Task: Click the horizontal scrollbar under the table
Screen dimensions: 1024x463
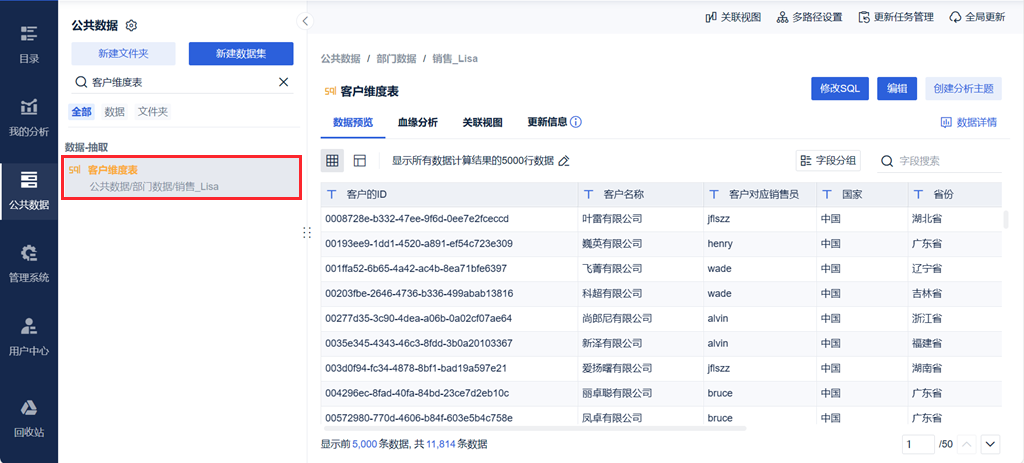Action: pyautogui.click(x=535, y=429)
